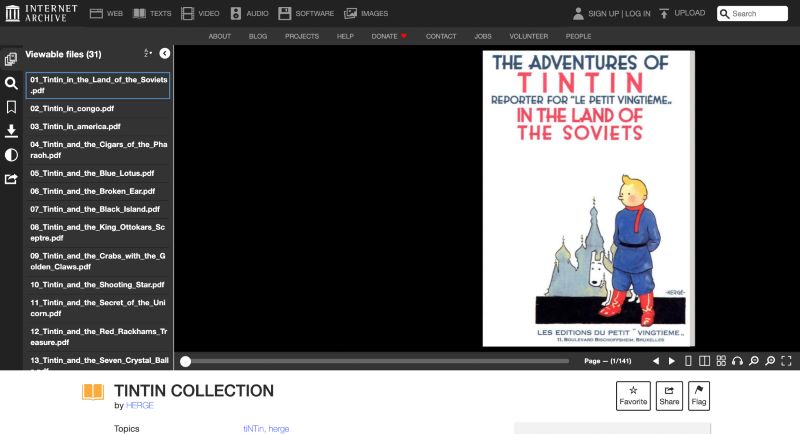Open the Web section in navbar
Screen dimensions: 800x434
coord(106,13)
